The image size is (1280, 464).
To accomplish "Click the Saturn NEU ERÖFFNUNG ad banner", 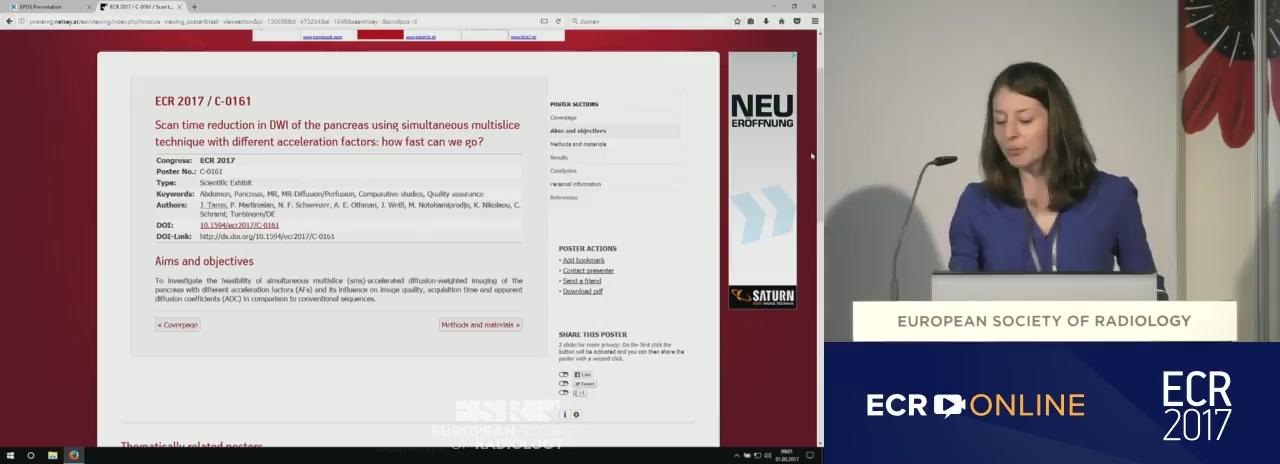I will click(x=762, y=180).
